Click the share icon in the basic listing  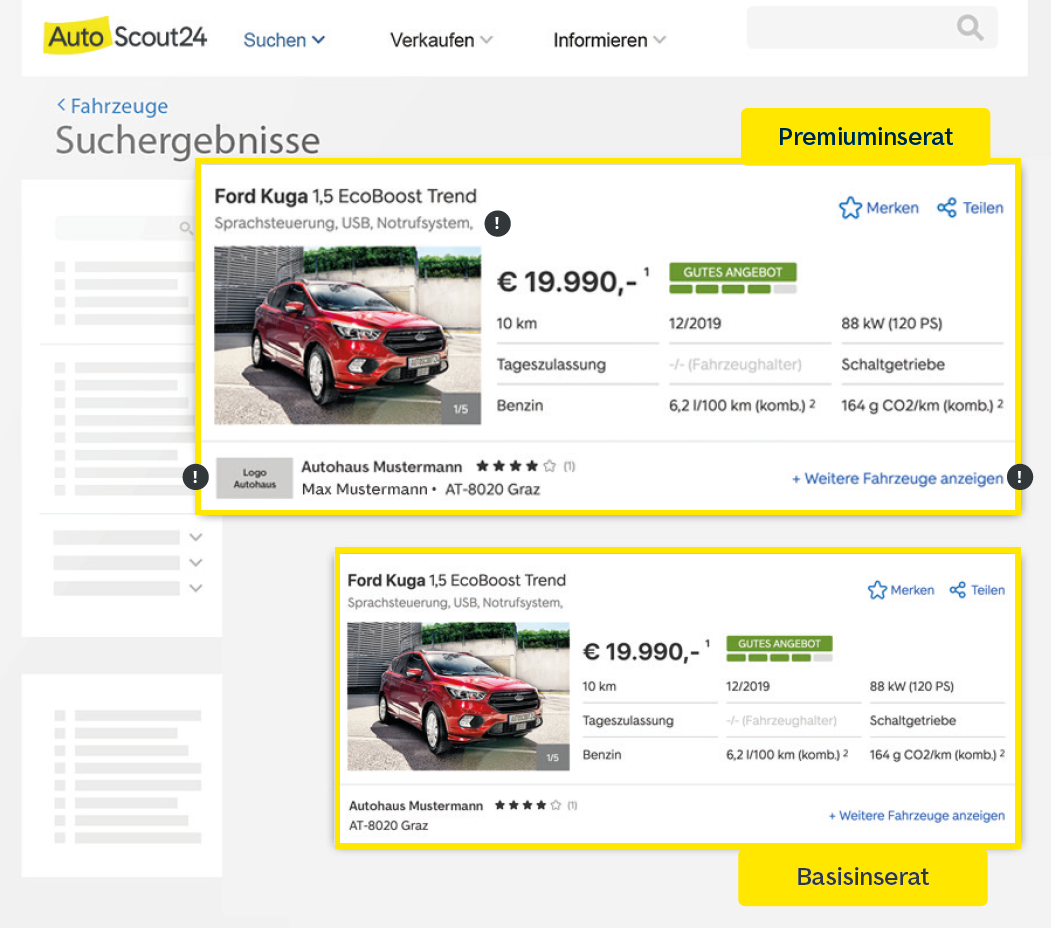coord(958,590)
